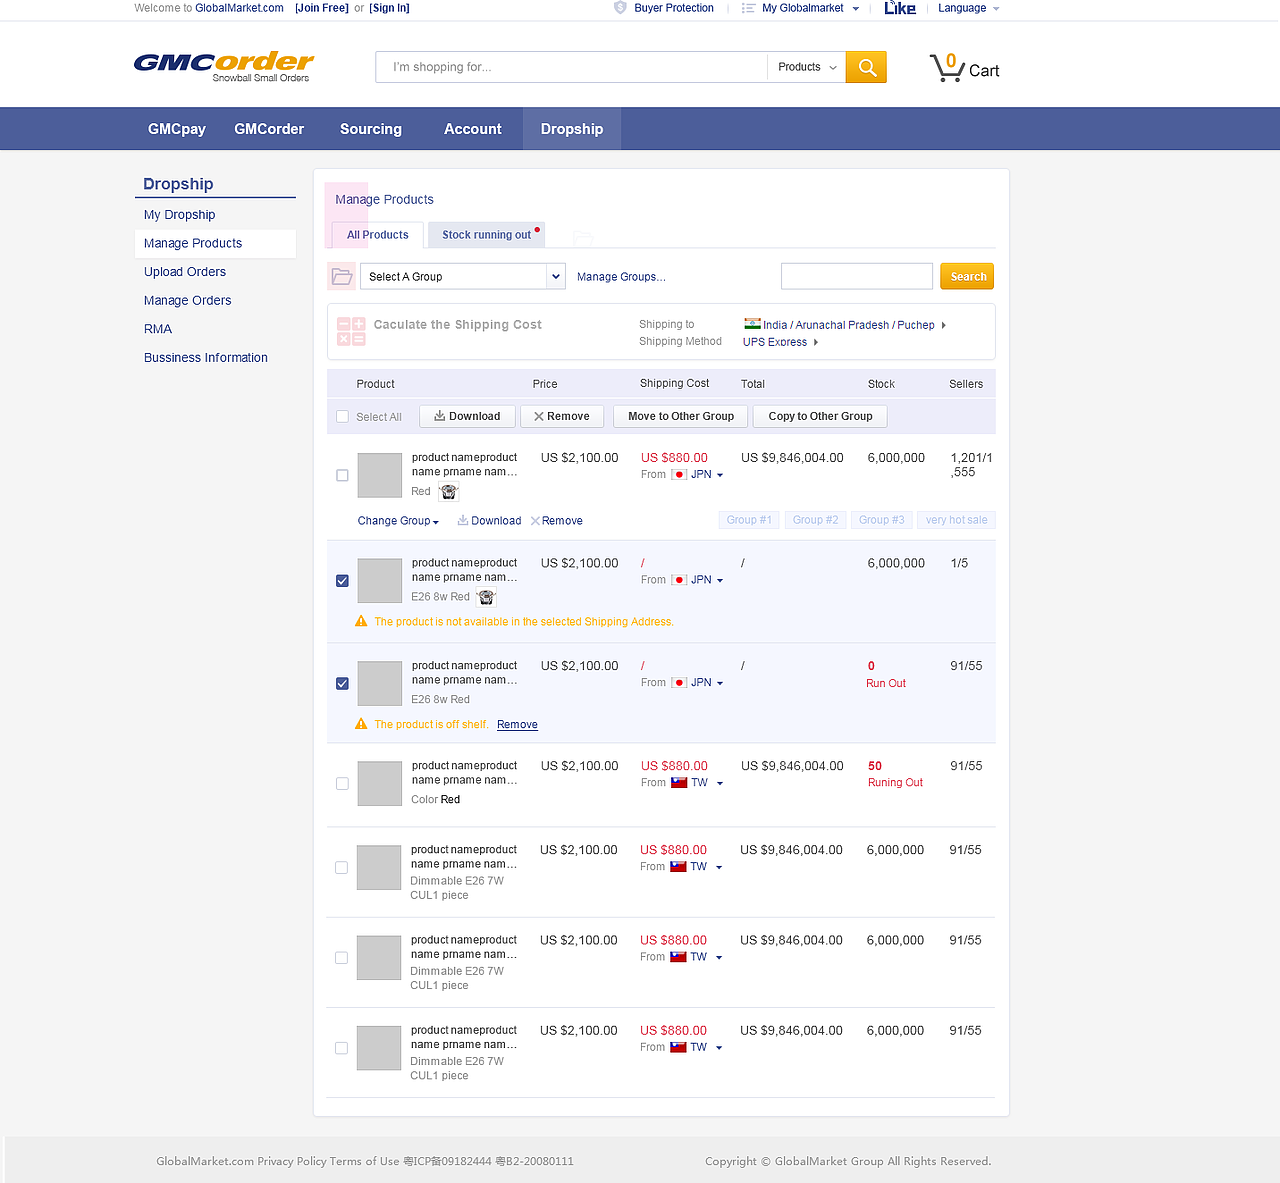Image resolution: width=1280 pixels, height=1183 pixels.
Task: Open Upload Orders in sidebar
Action: [x=185, y=272]
